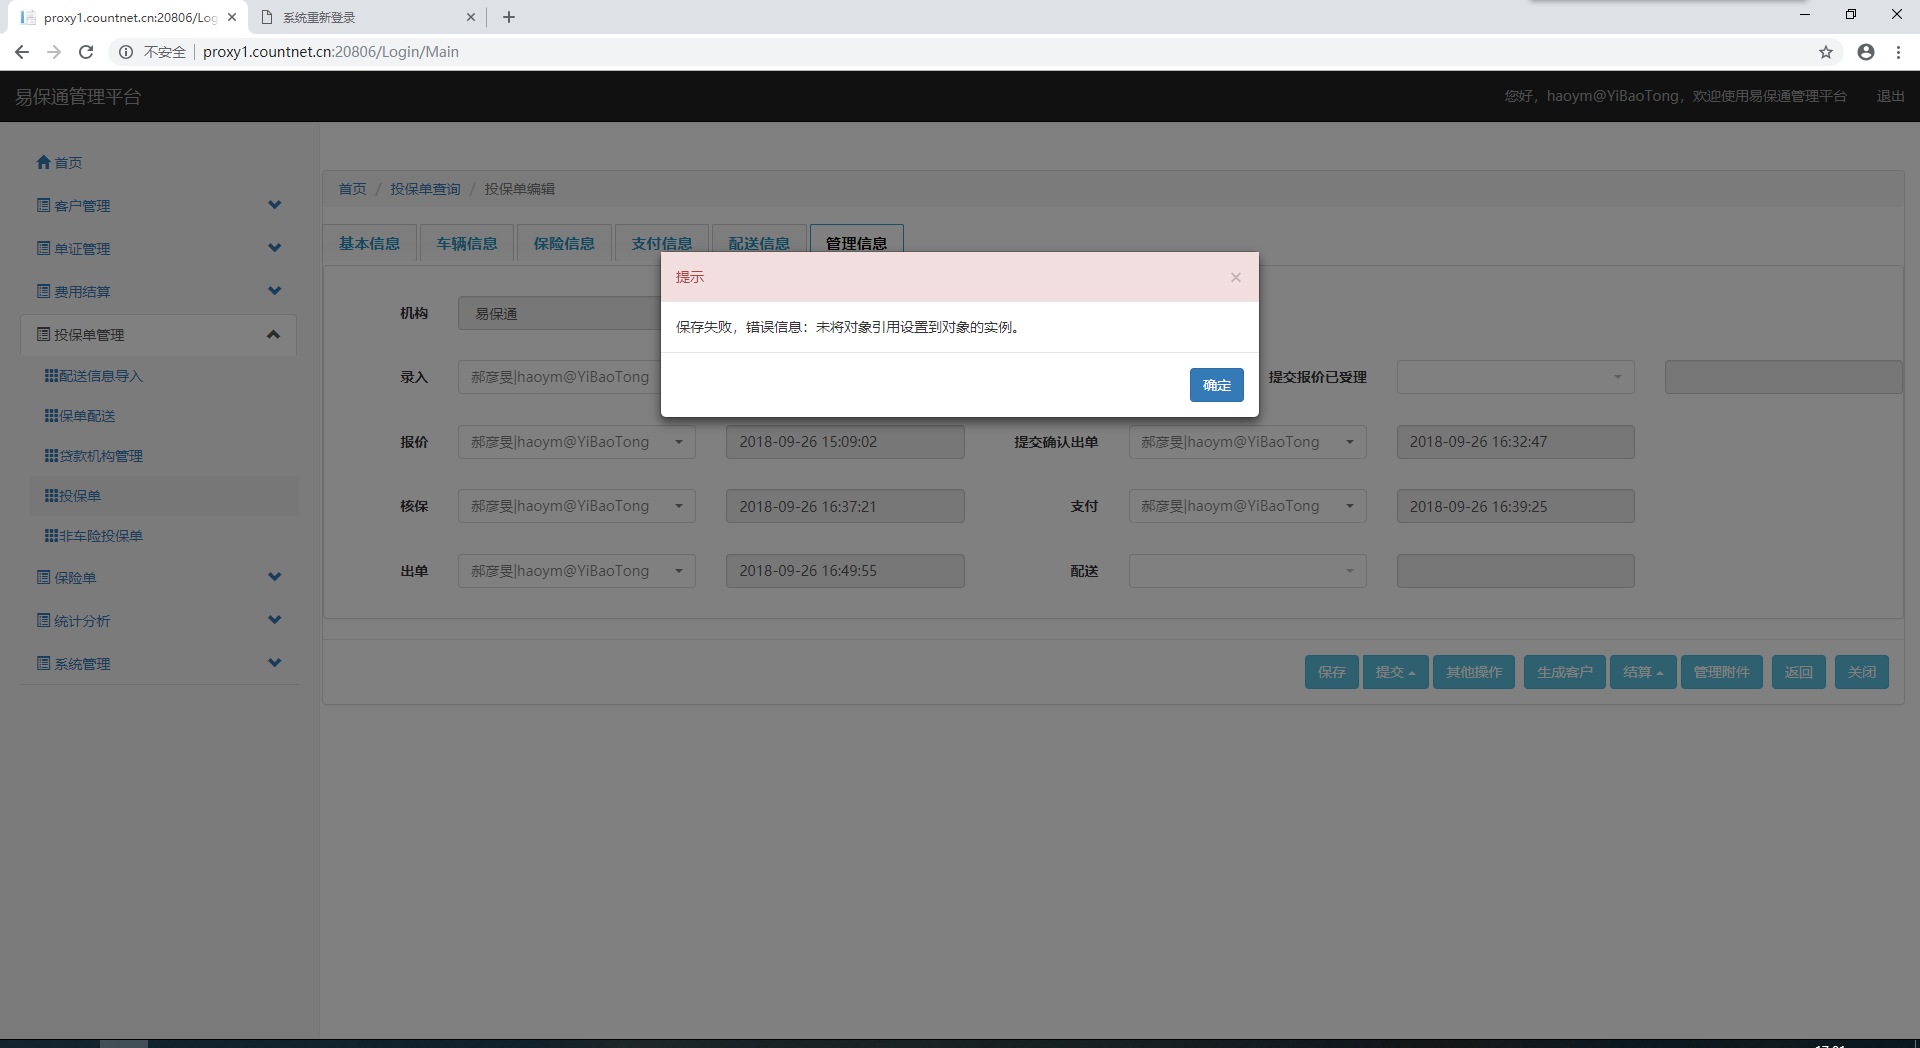
Task: Open the 结算 split button
Action: [x=1643, y=672]
